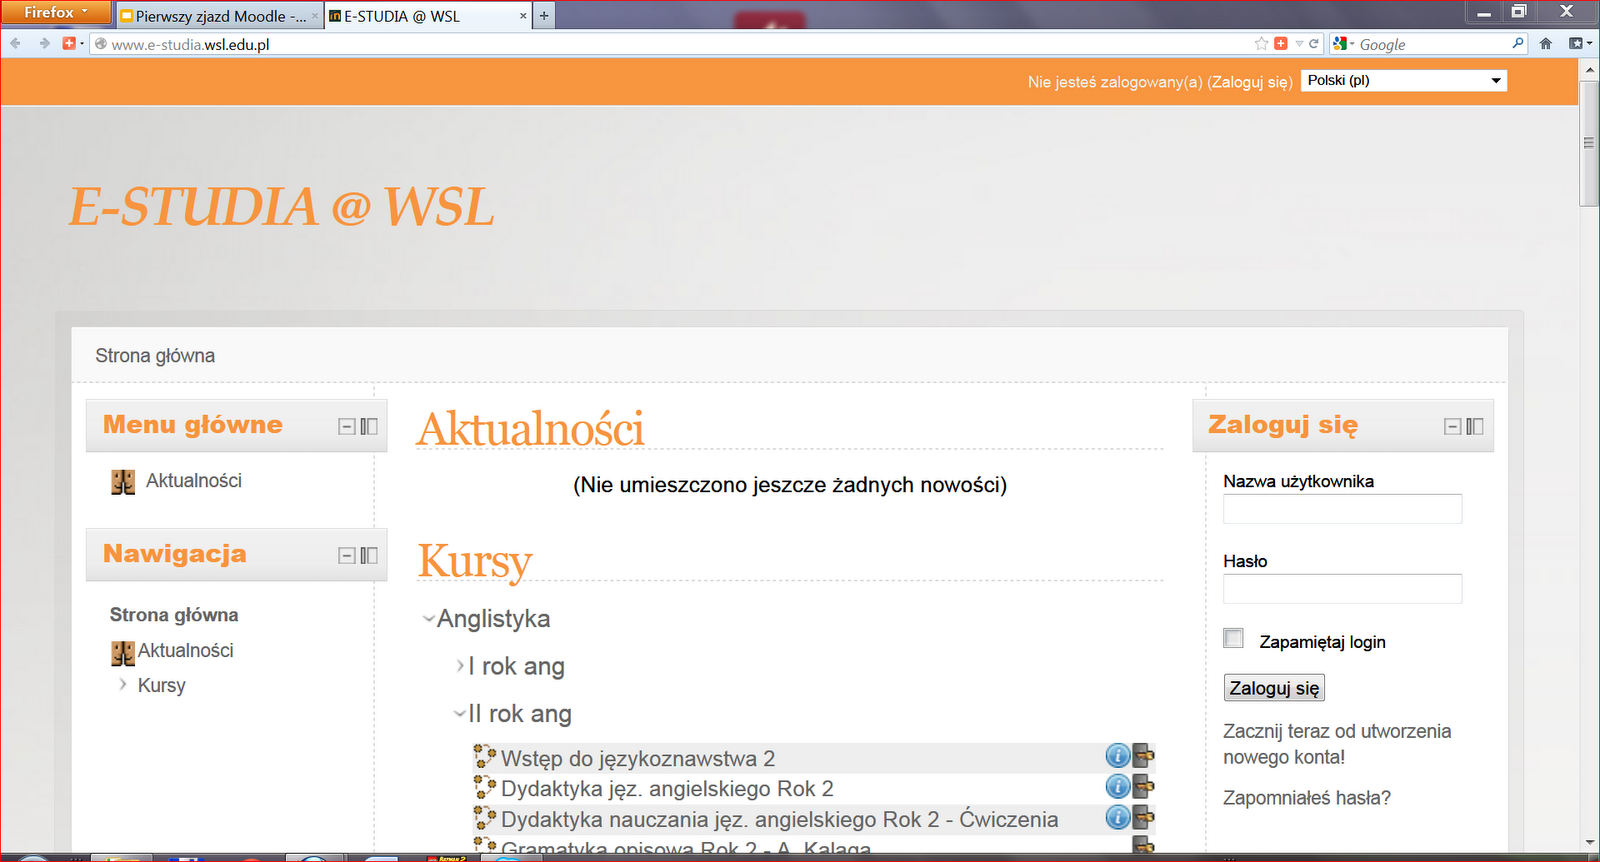This screenshot has width=1600, height=862.
Task: Collapse the Anglistyka category
Action: (429, 619)
